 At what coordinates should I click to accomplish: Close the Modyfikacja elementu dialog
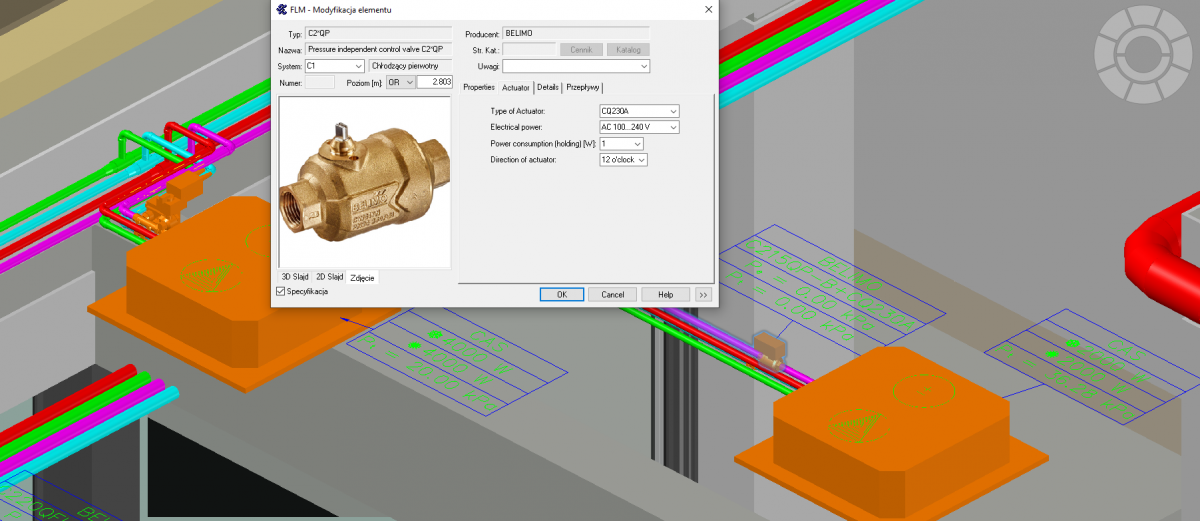(708, 10)
